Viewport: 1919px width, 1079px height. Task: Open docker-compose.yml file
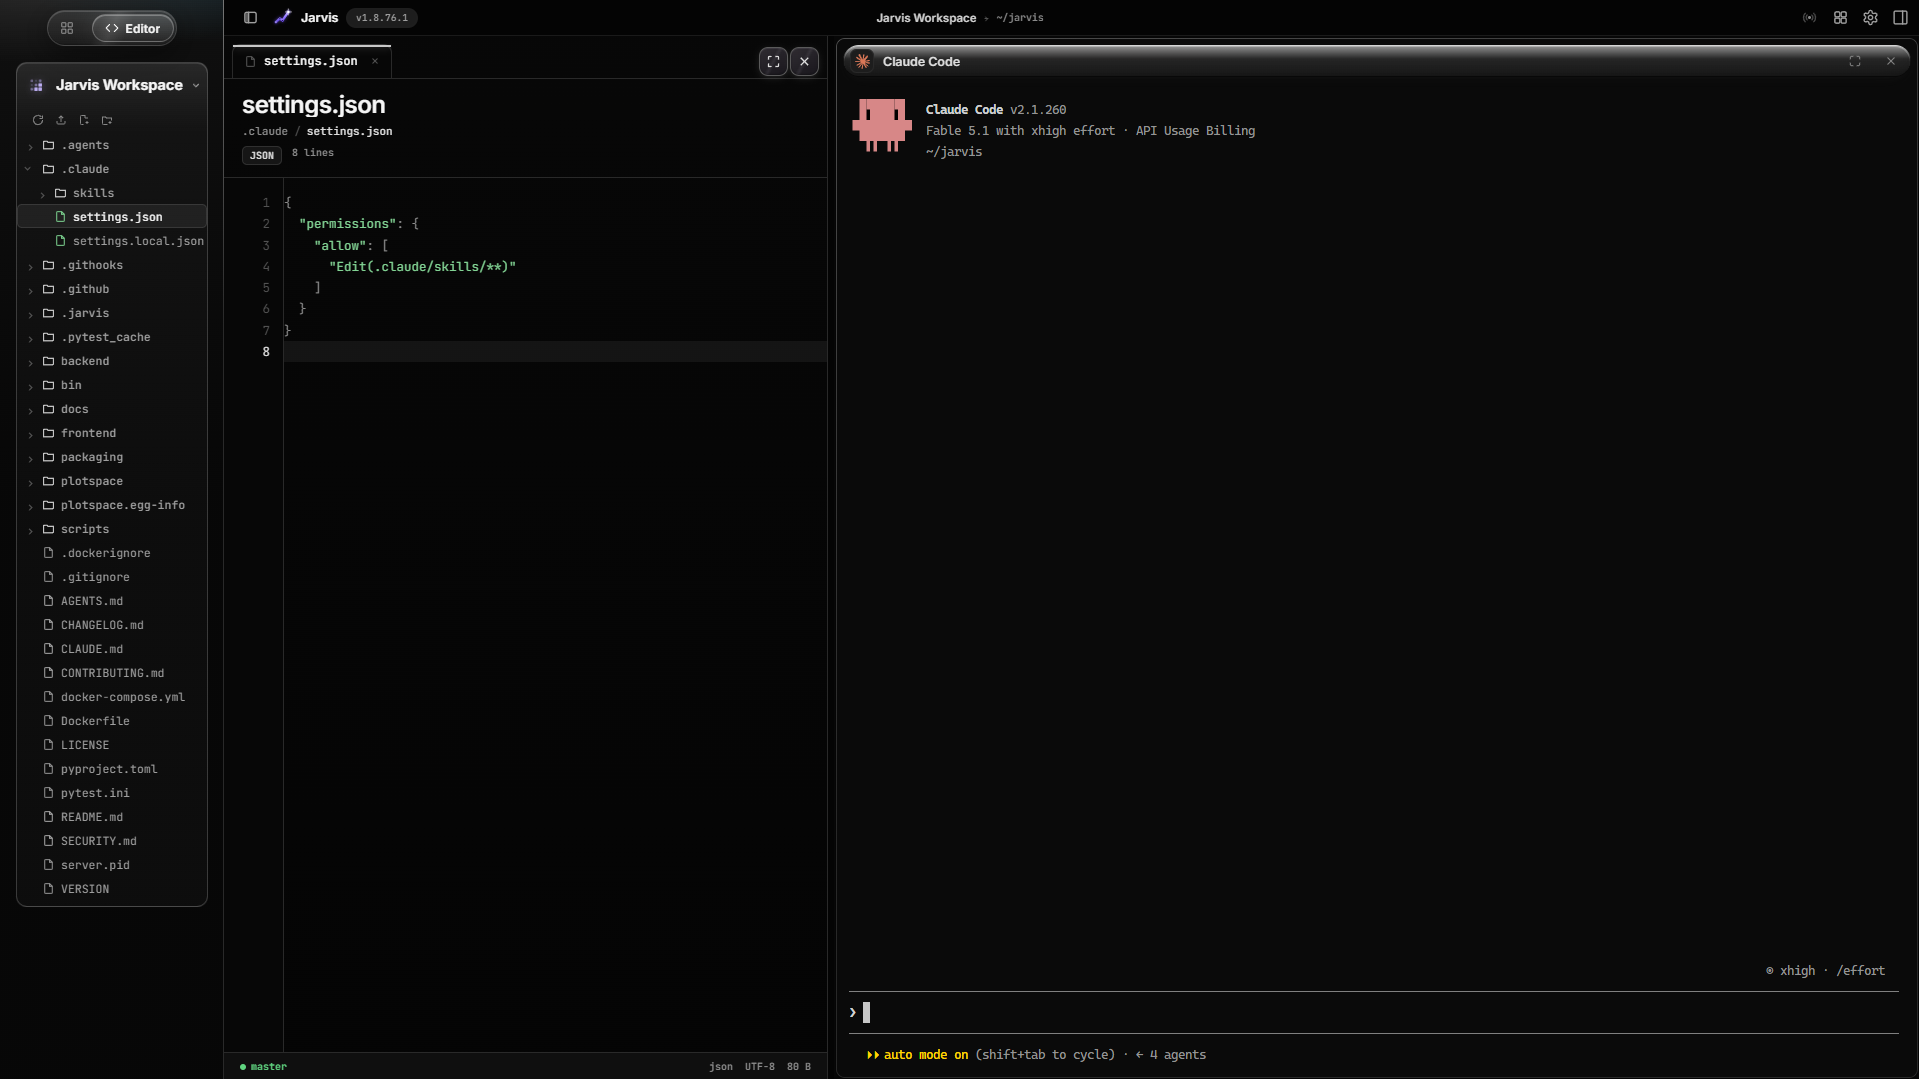pos(112,697)
